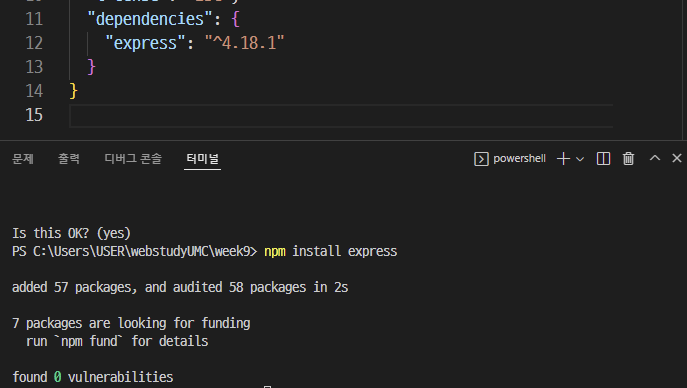
Task: Place cursor on empty line 15
Action: tap(341, 116)
